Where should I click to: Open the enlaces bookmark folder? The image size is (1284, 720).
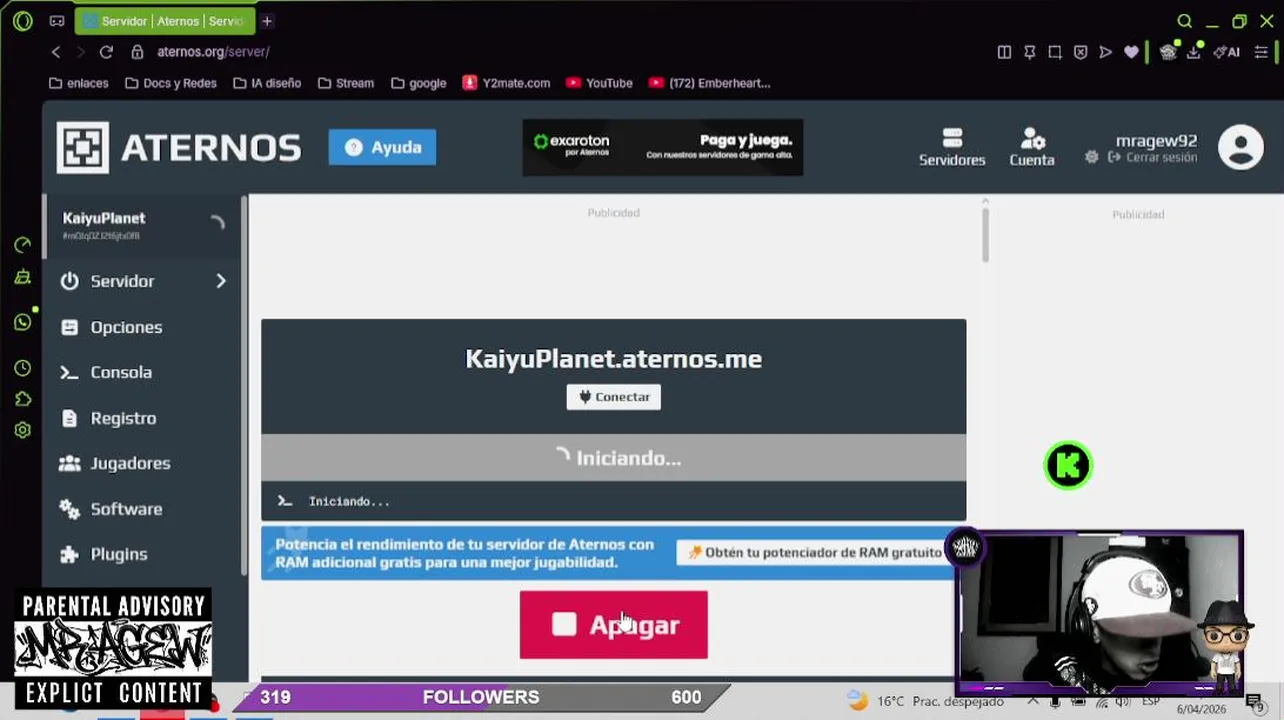click(x=78, y=83)
